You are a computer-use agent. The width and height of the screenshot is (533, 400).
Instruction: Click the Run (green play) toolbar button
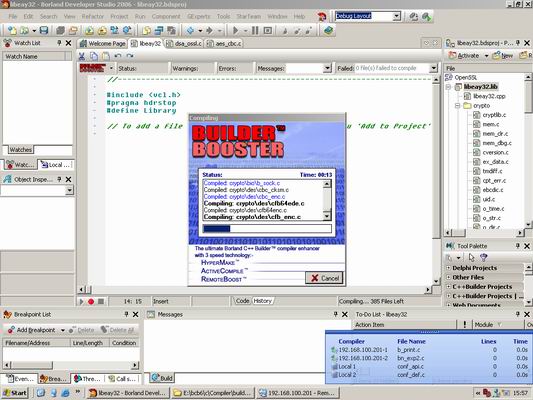tap(235, 31)
